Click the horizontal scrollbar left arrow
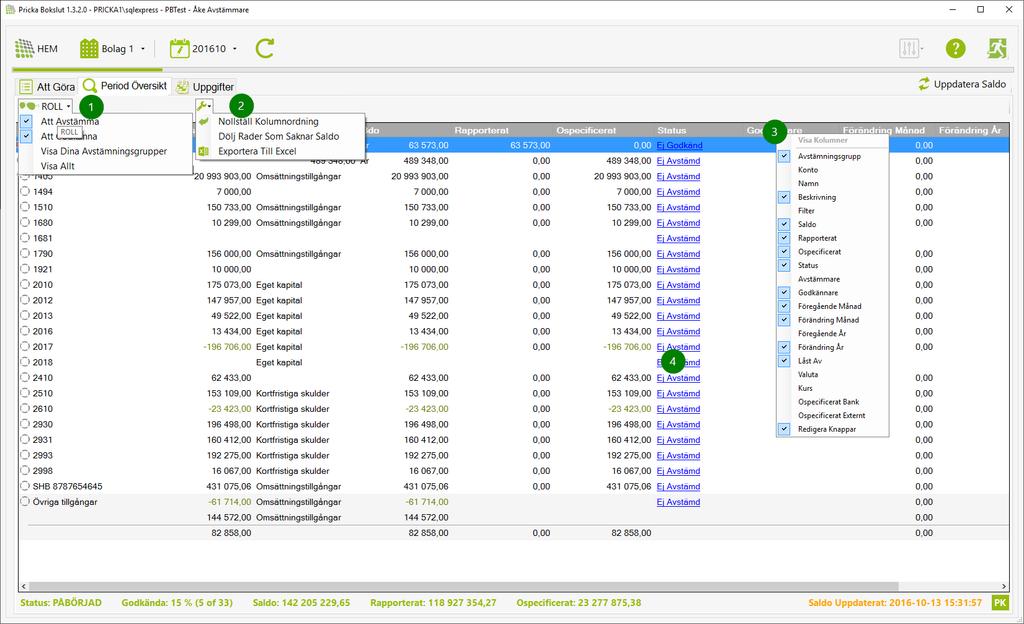Screen dimensions: 1024x624 pyautogui.click(x=24, y=586)
